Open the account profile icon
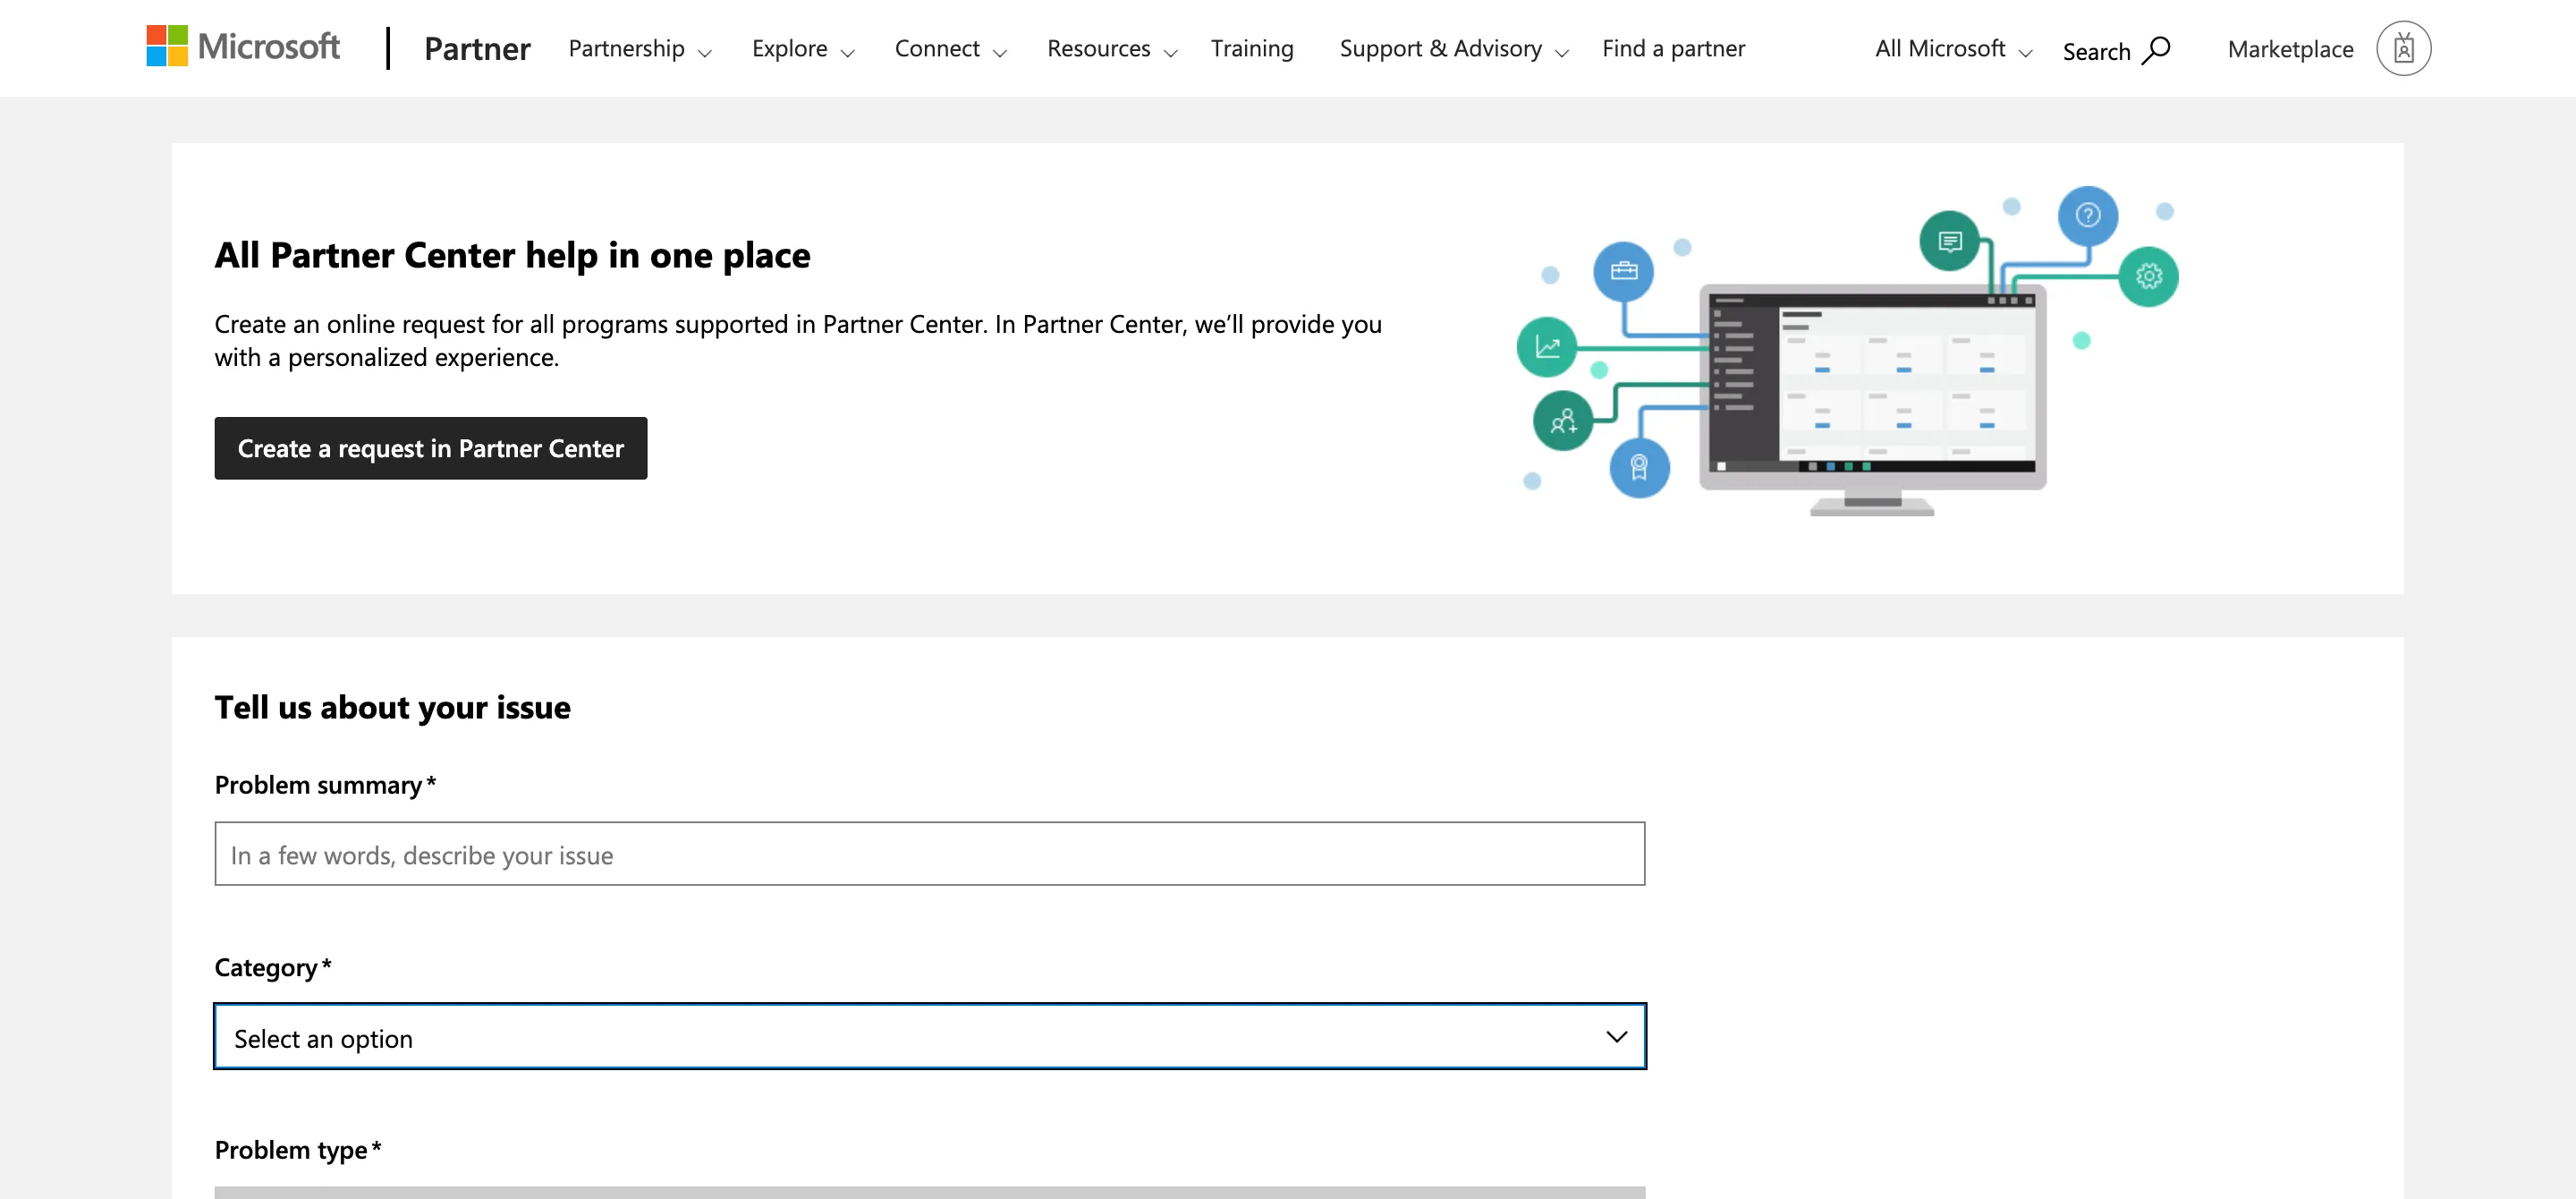This screenshot has height=1199, width=2576. click(2403, 48)
